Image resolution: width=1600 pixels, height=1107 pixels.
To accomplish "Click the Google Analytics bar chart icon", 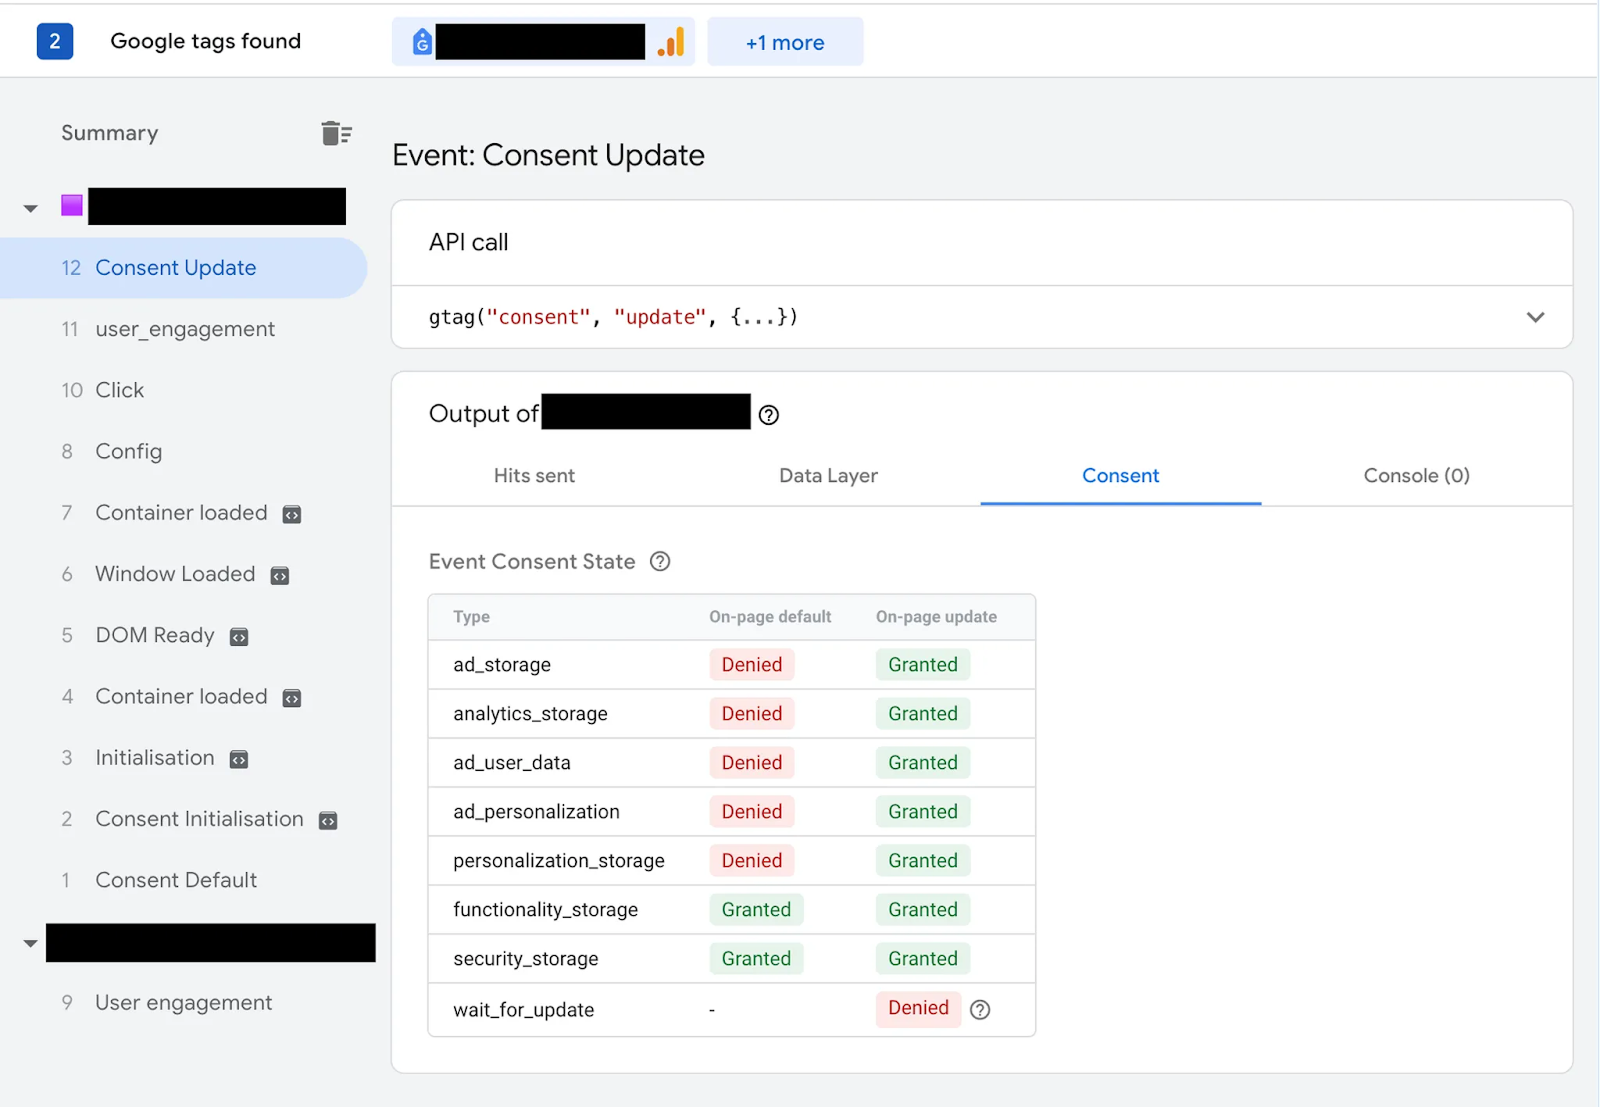I will 672,42.
